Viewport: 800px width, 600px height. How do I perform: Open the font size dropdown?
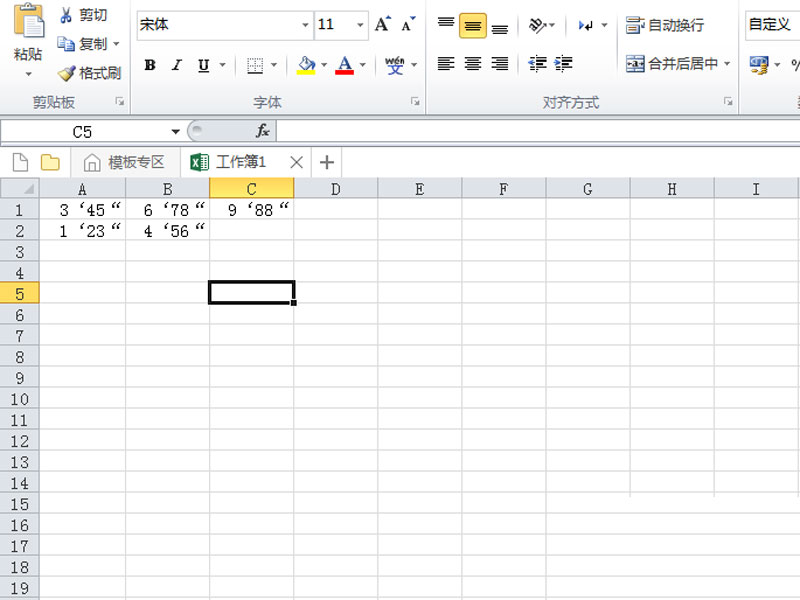[x=360, y=24]
